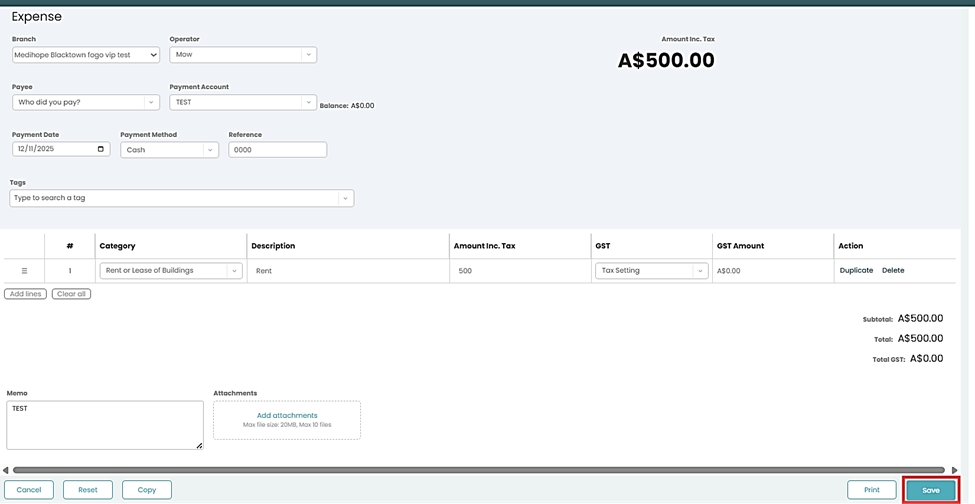Click the horizontal scrollbar track
Image resolution: width=975 pixels, height=504 pixels.
coord(478,470)
